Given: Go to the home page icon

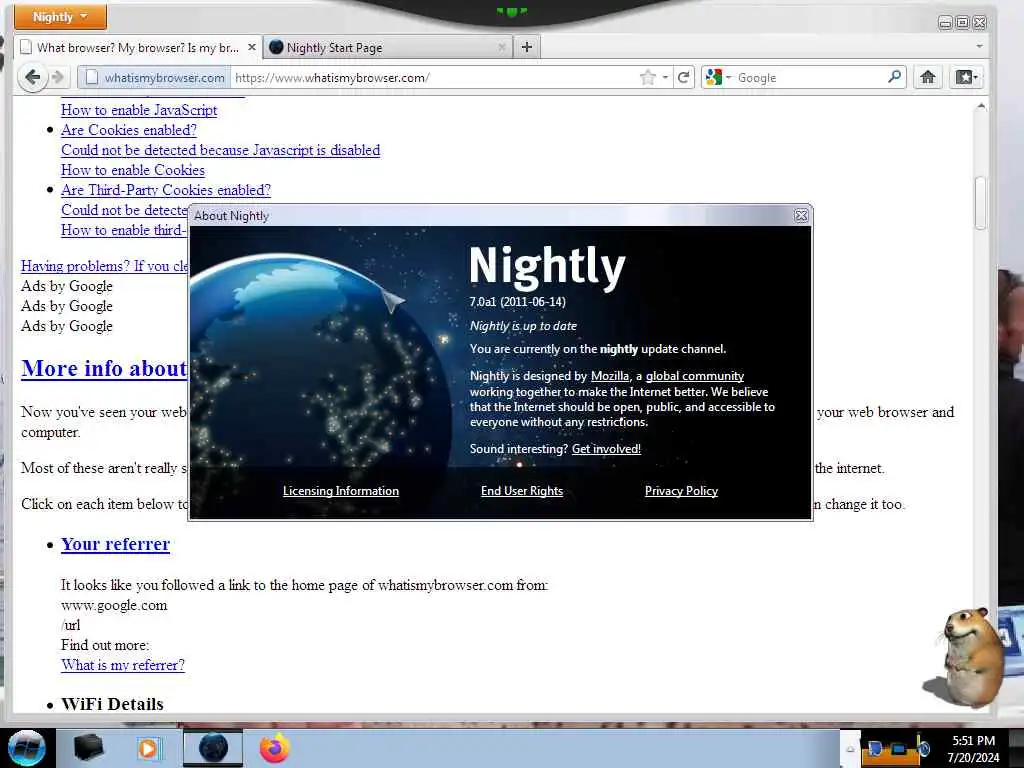Looking at the screenshot, I should (x=927, y=77).
